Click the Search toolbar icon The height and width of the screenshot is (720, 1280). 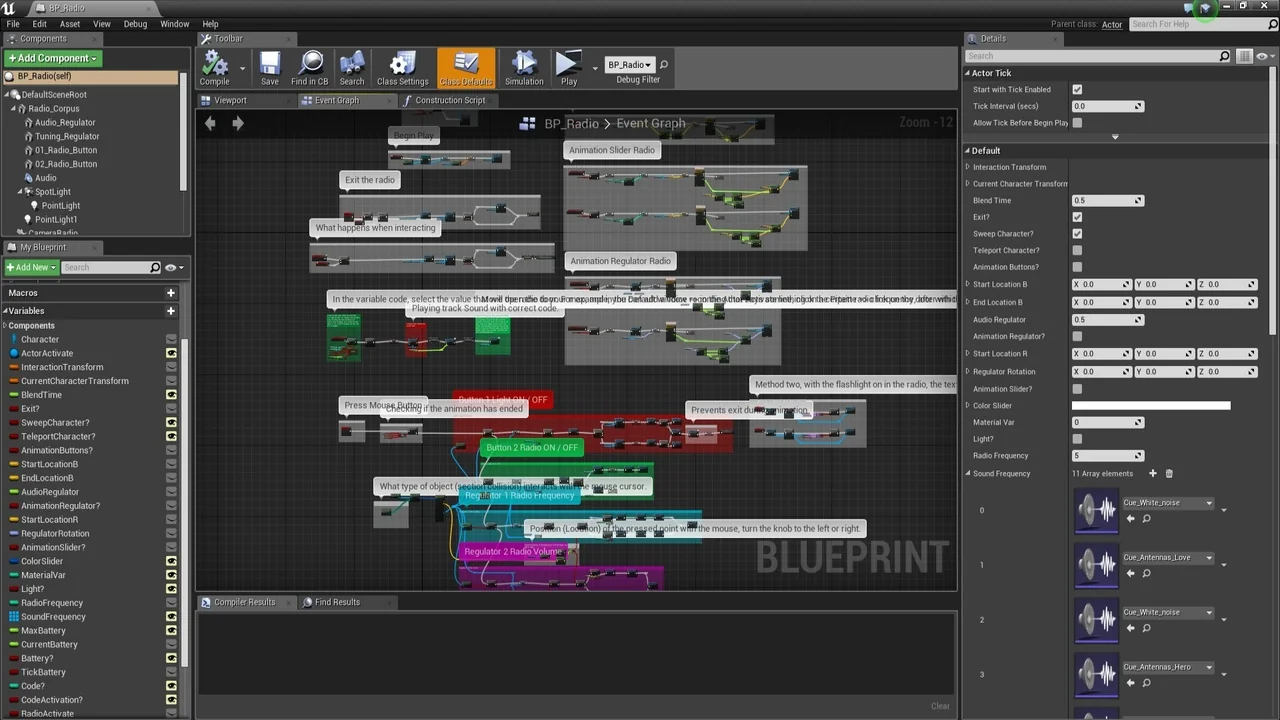pos(352,68)
